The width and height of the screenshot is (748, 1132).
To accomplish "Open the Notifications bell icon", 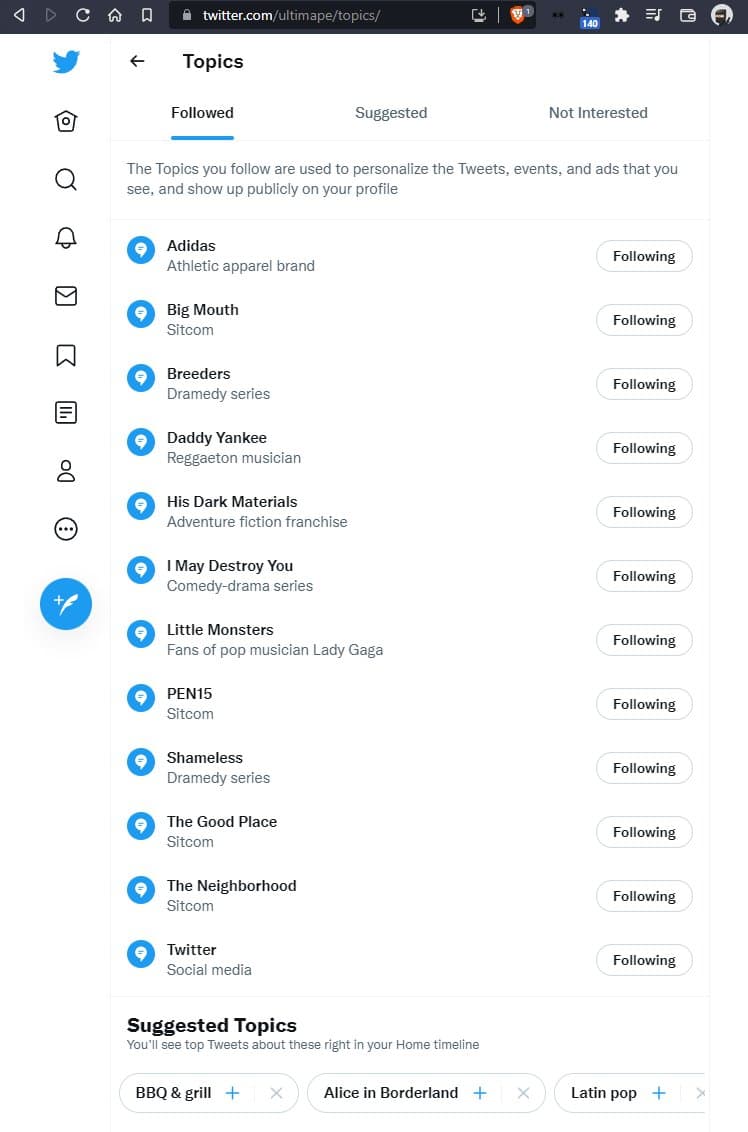I will click(x=66, y=237).
